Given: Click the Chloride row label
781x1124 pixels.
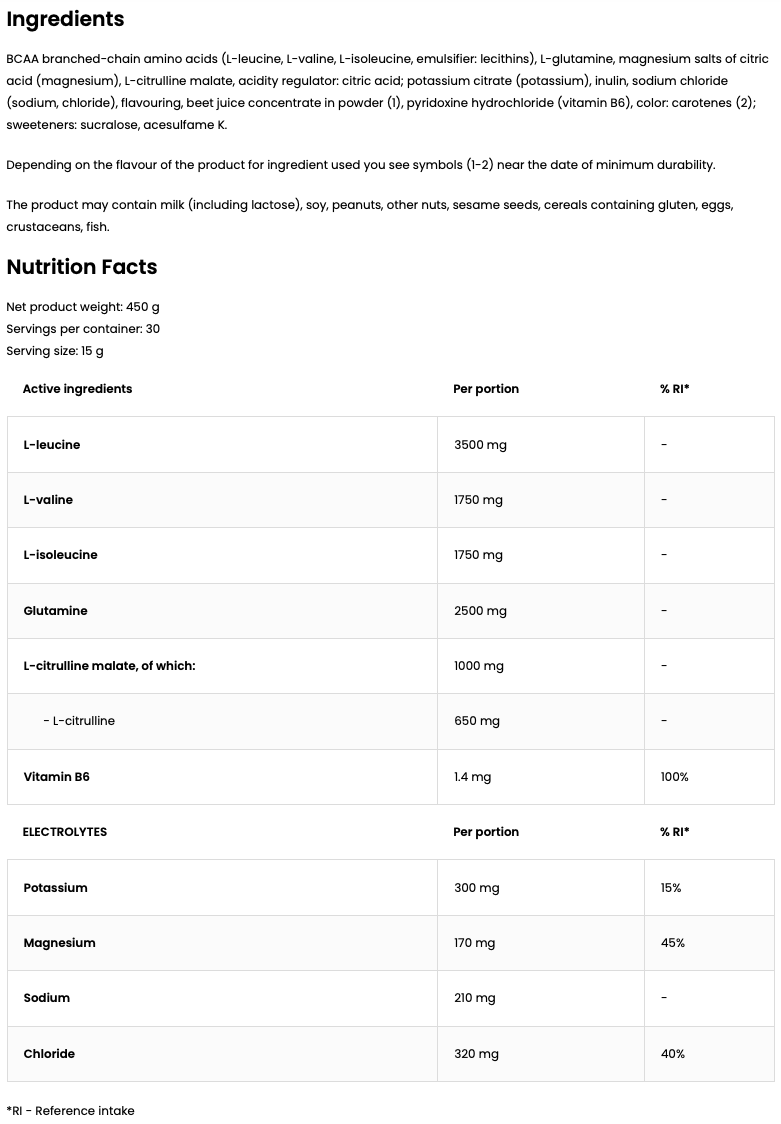Looking at the screenshot, I should coord(49,1054).
